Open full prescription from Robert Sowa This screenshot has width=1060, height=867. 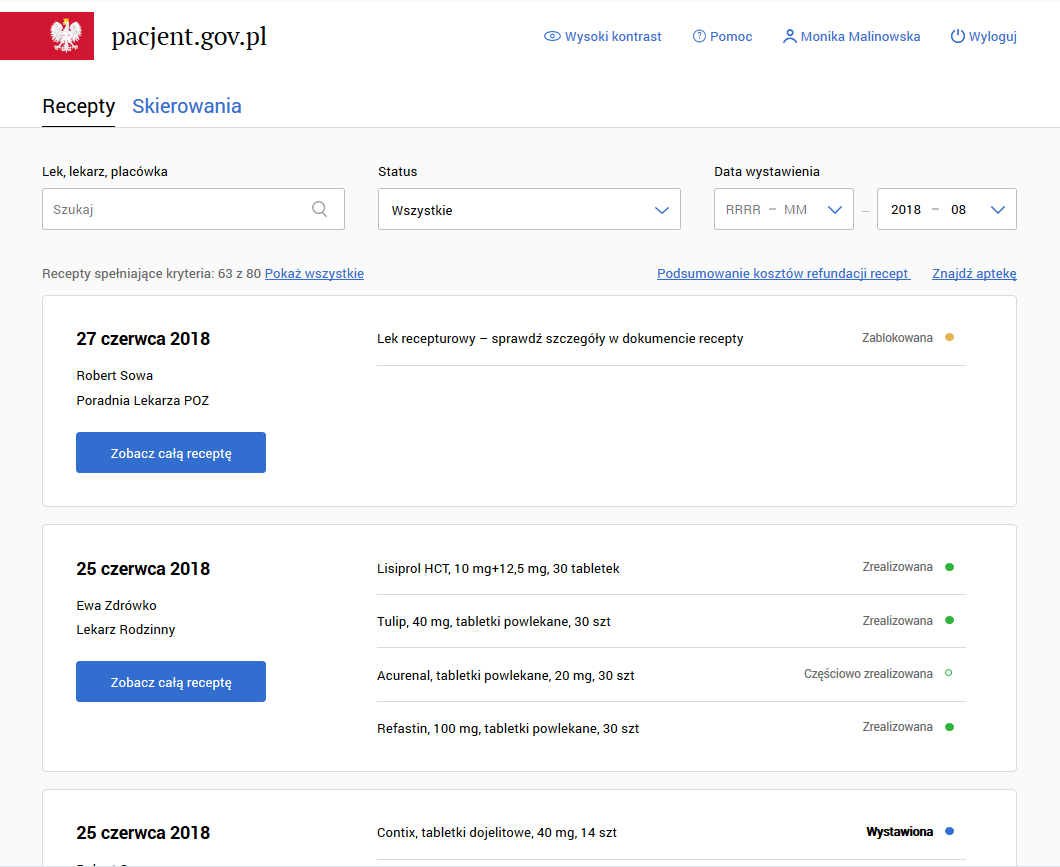click(171, 453)
